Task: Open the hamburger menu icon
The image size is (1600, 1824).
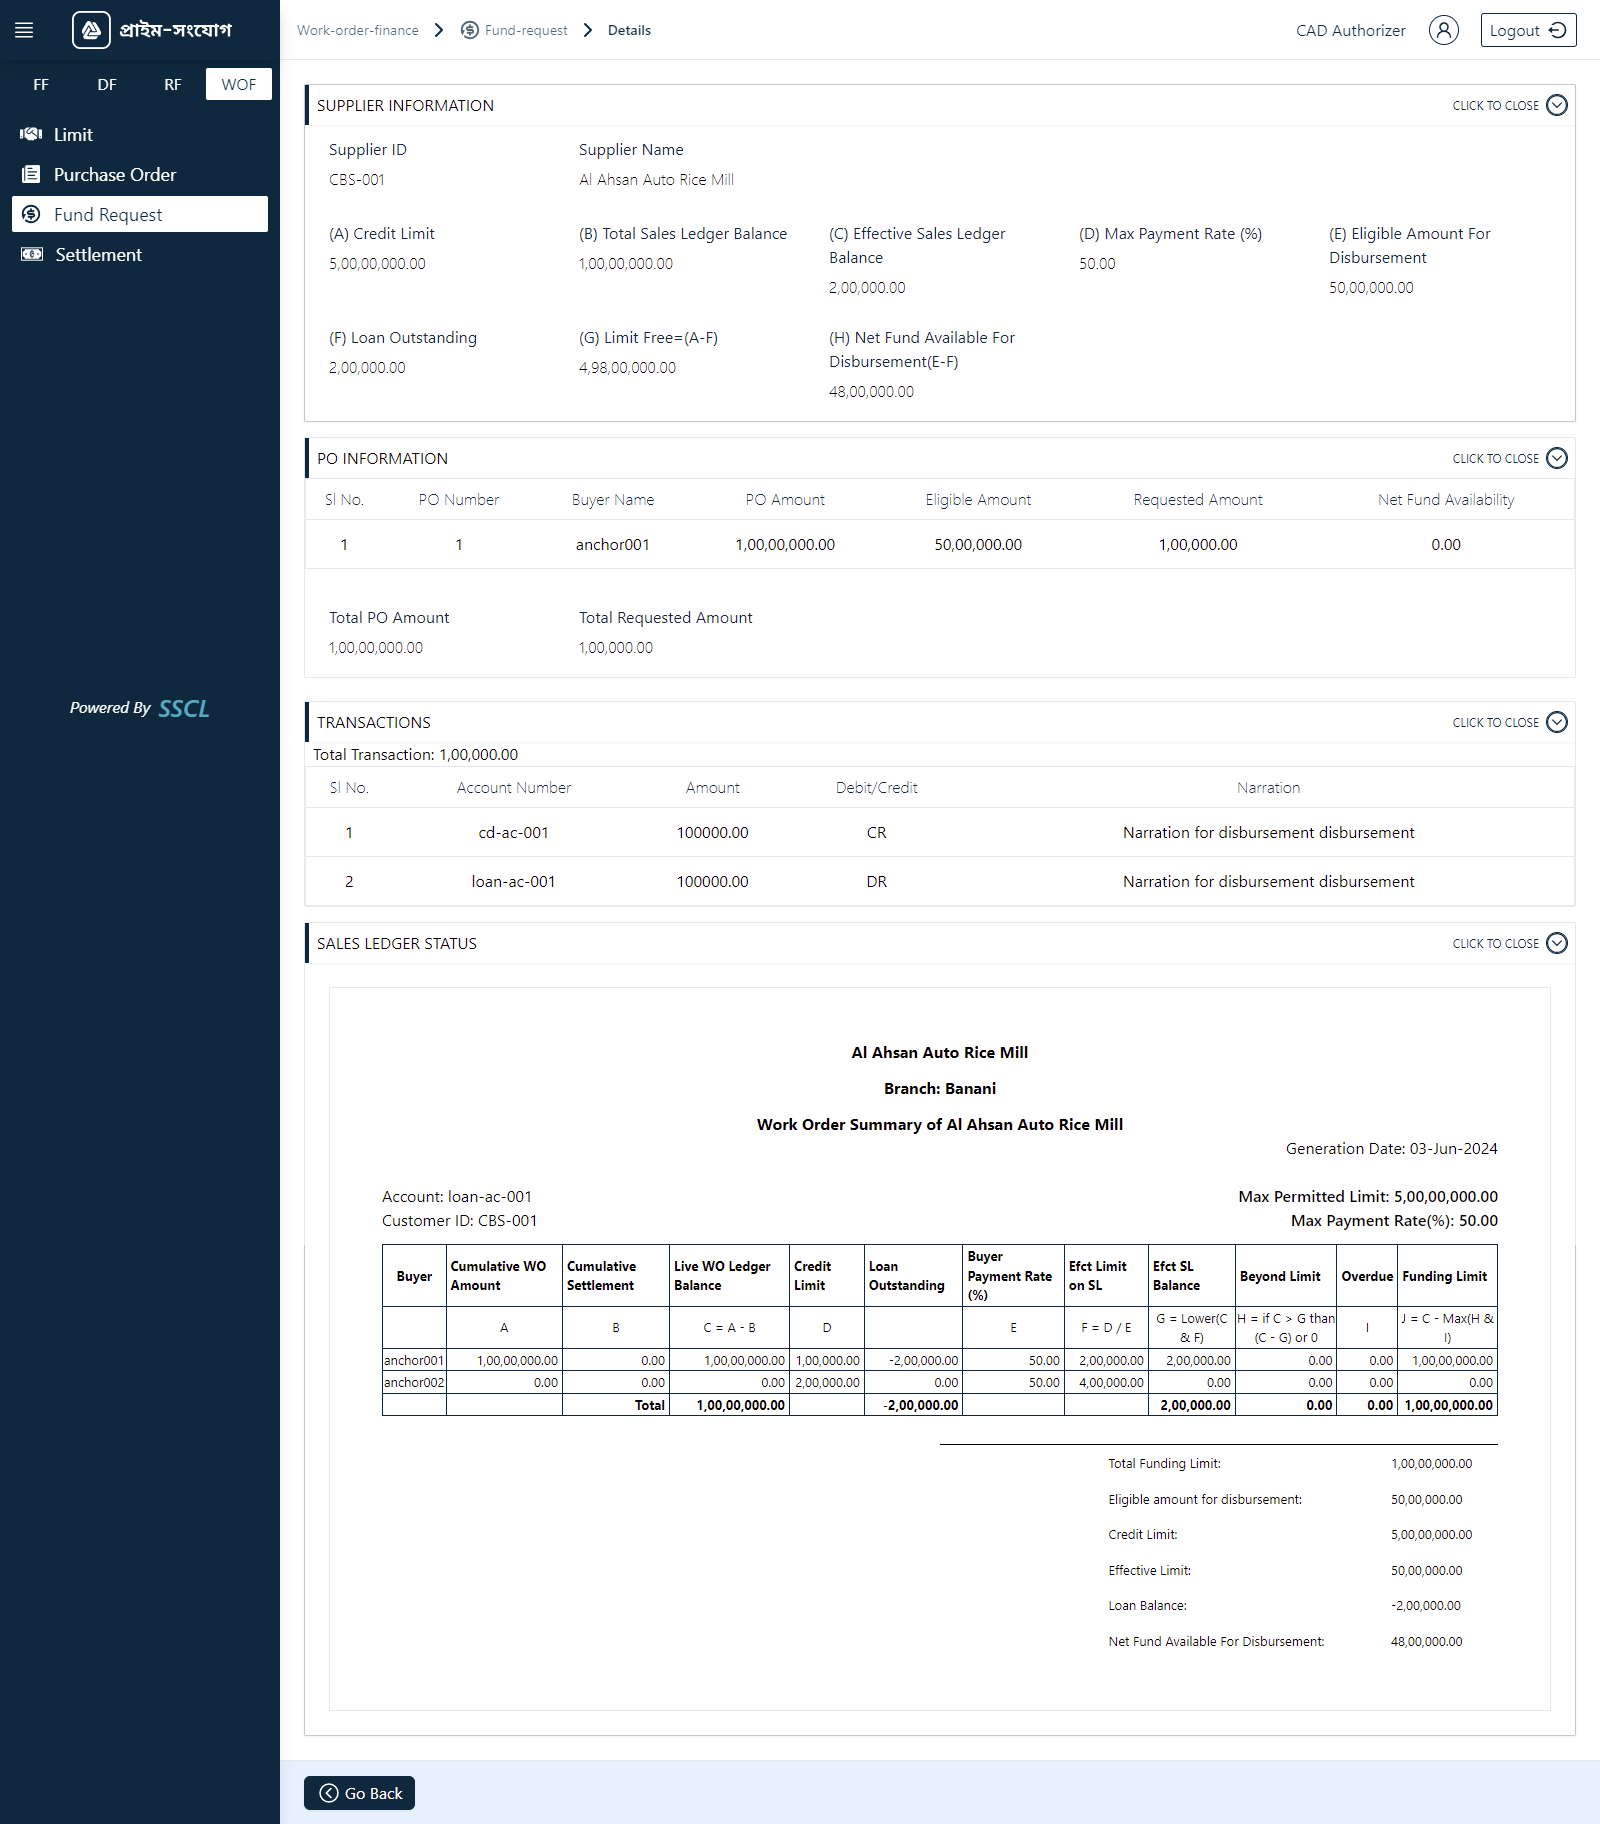Action: [24, 30]
